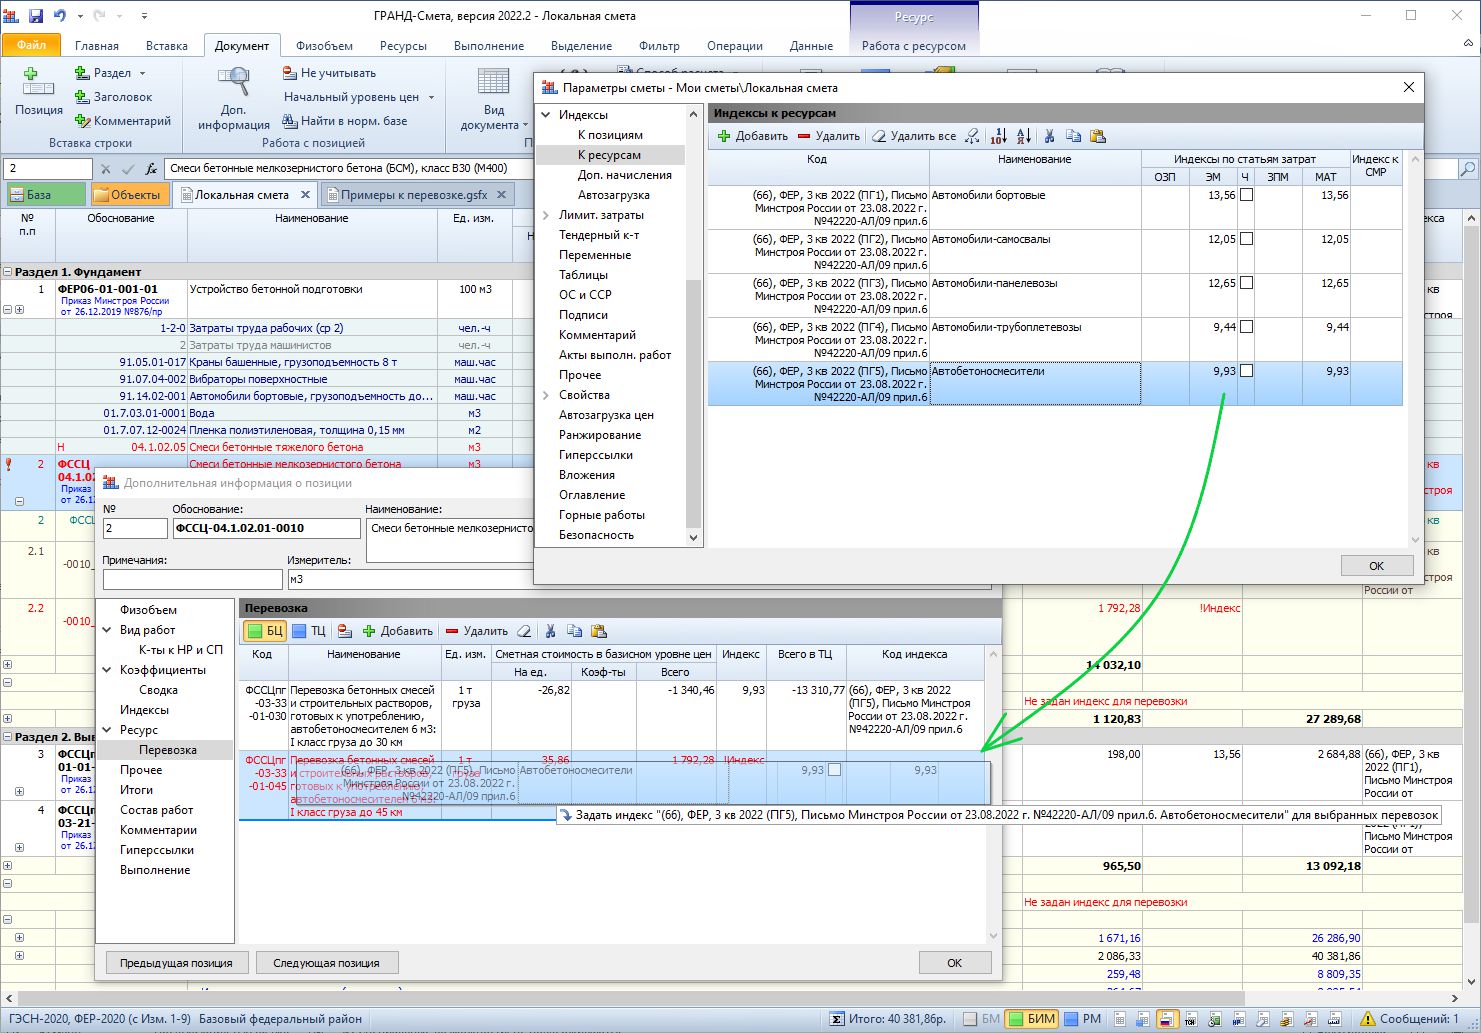The width and height of the screenshot is (1481, 1033).
Task: Collapse Ресурс node in position info tree
Action: click(x=107, y=730)
